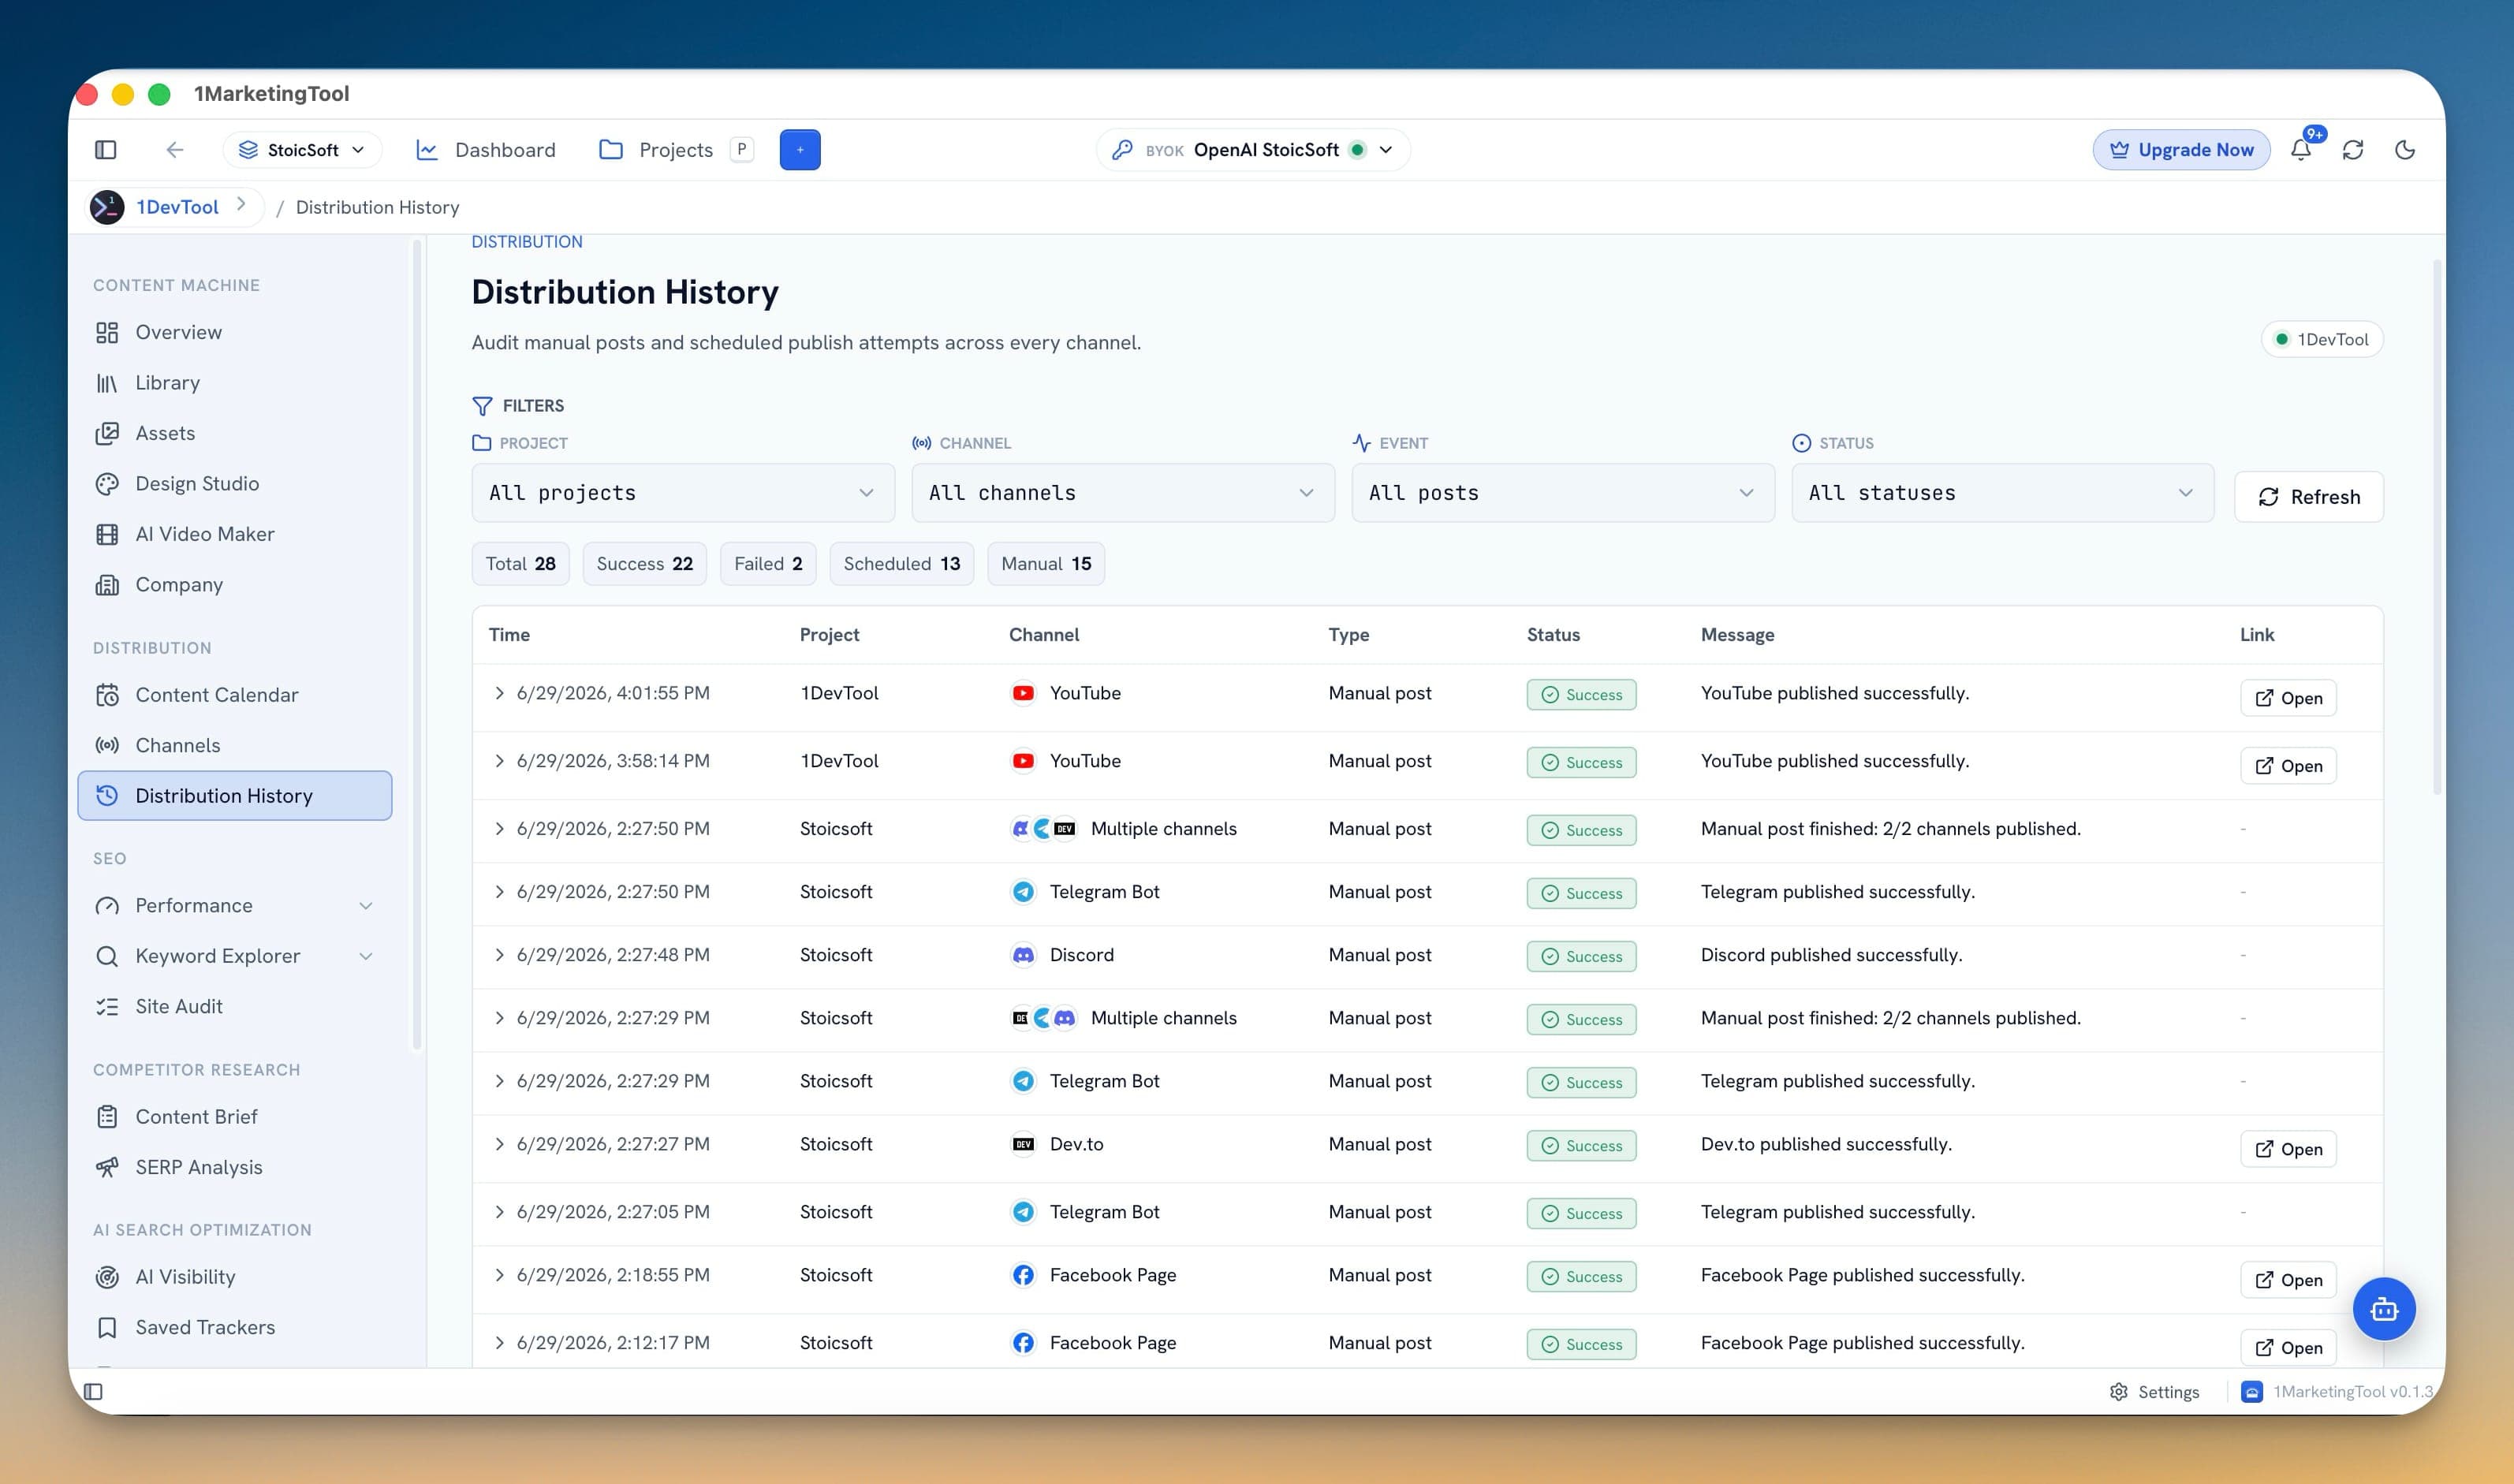Expand the 2:27:48 PM Discord row

[x=499, y=955]
